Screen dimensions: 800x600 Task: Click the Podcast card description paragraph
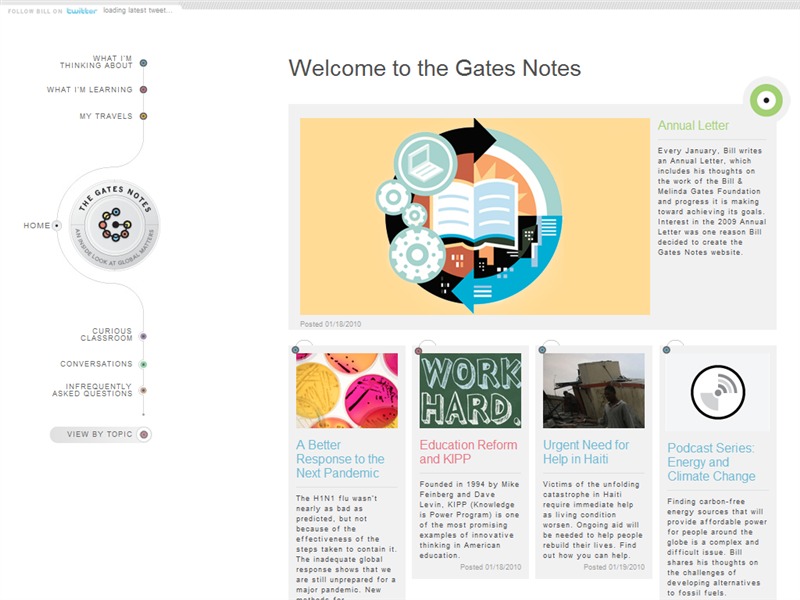717,547
